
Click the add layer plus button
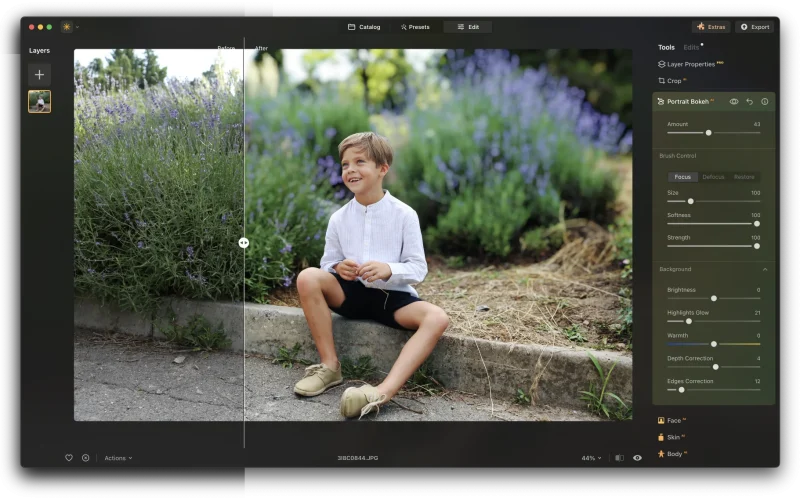click(x=39, y=74)
